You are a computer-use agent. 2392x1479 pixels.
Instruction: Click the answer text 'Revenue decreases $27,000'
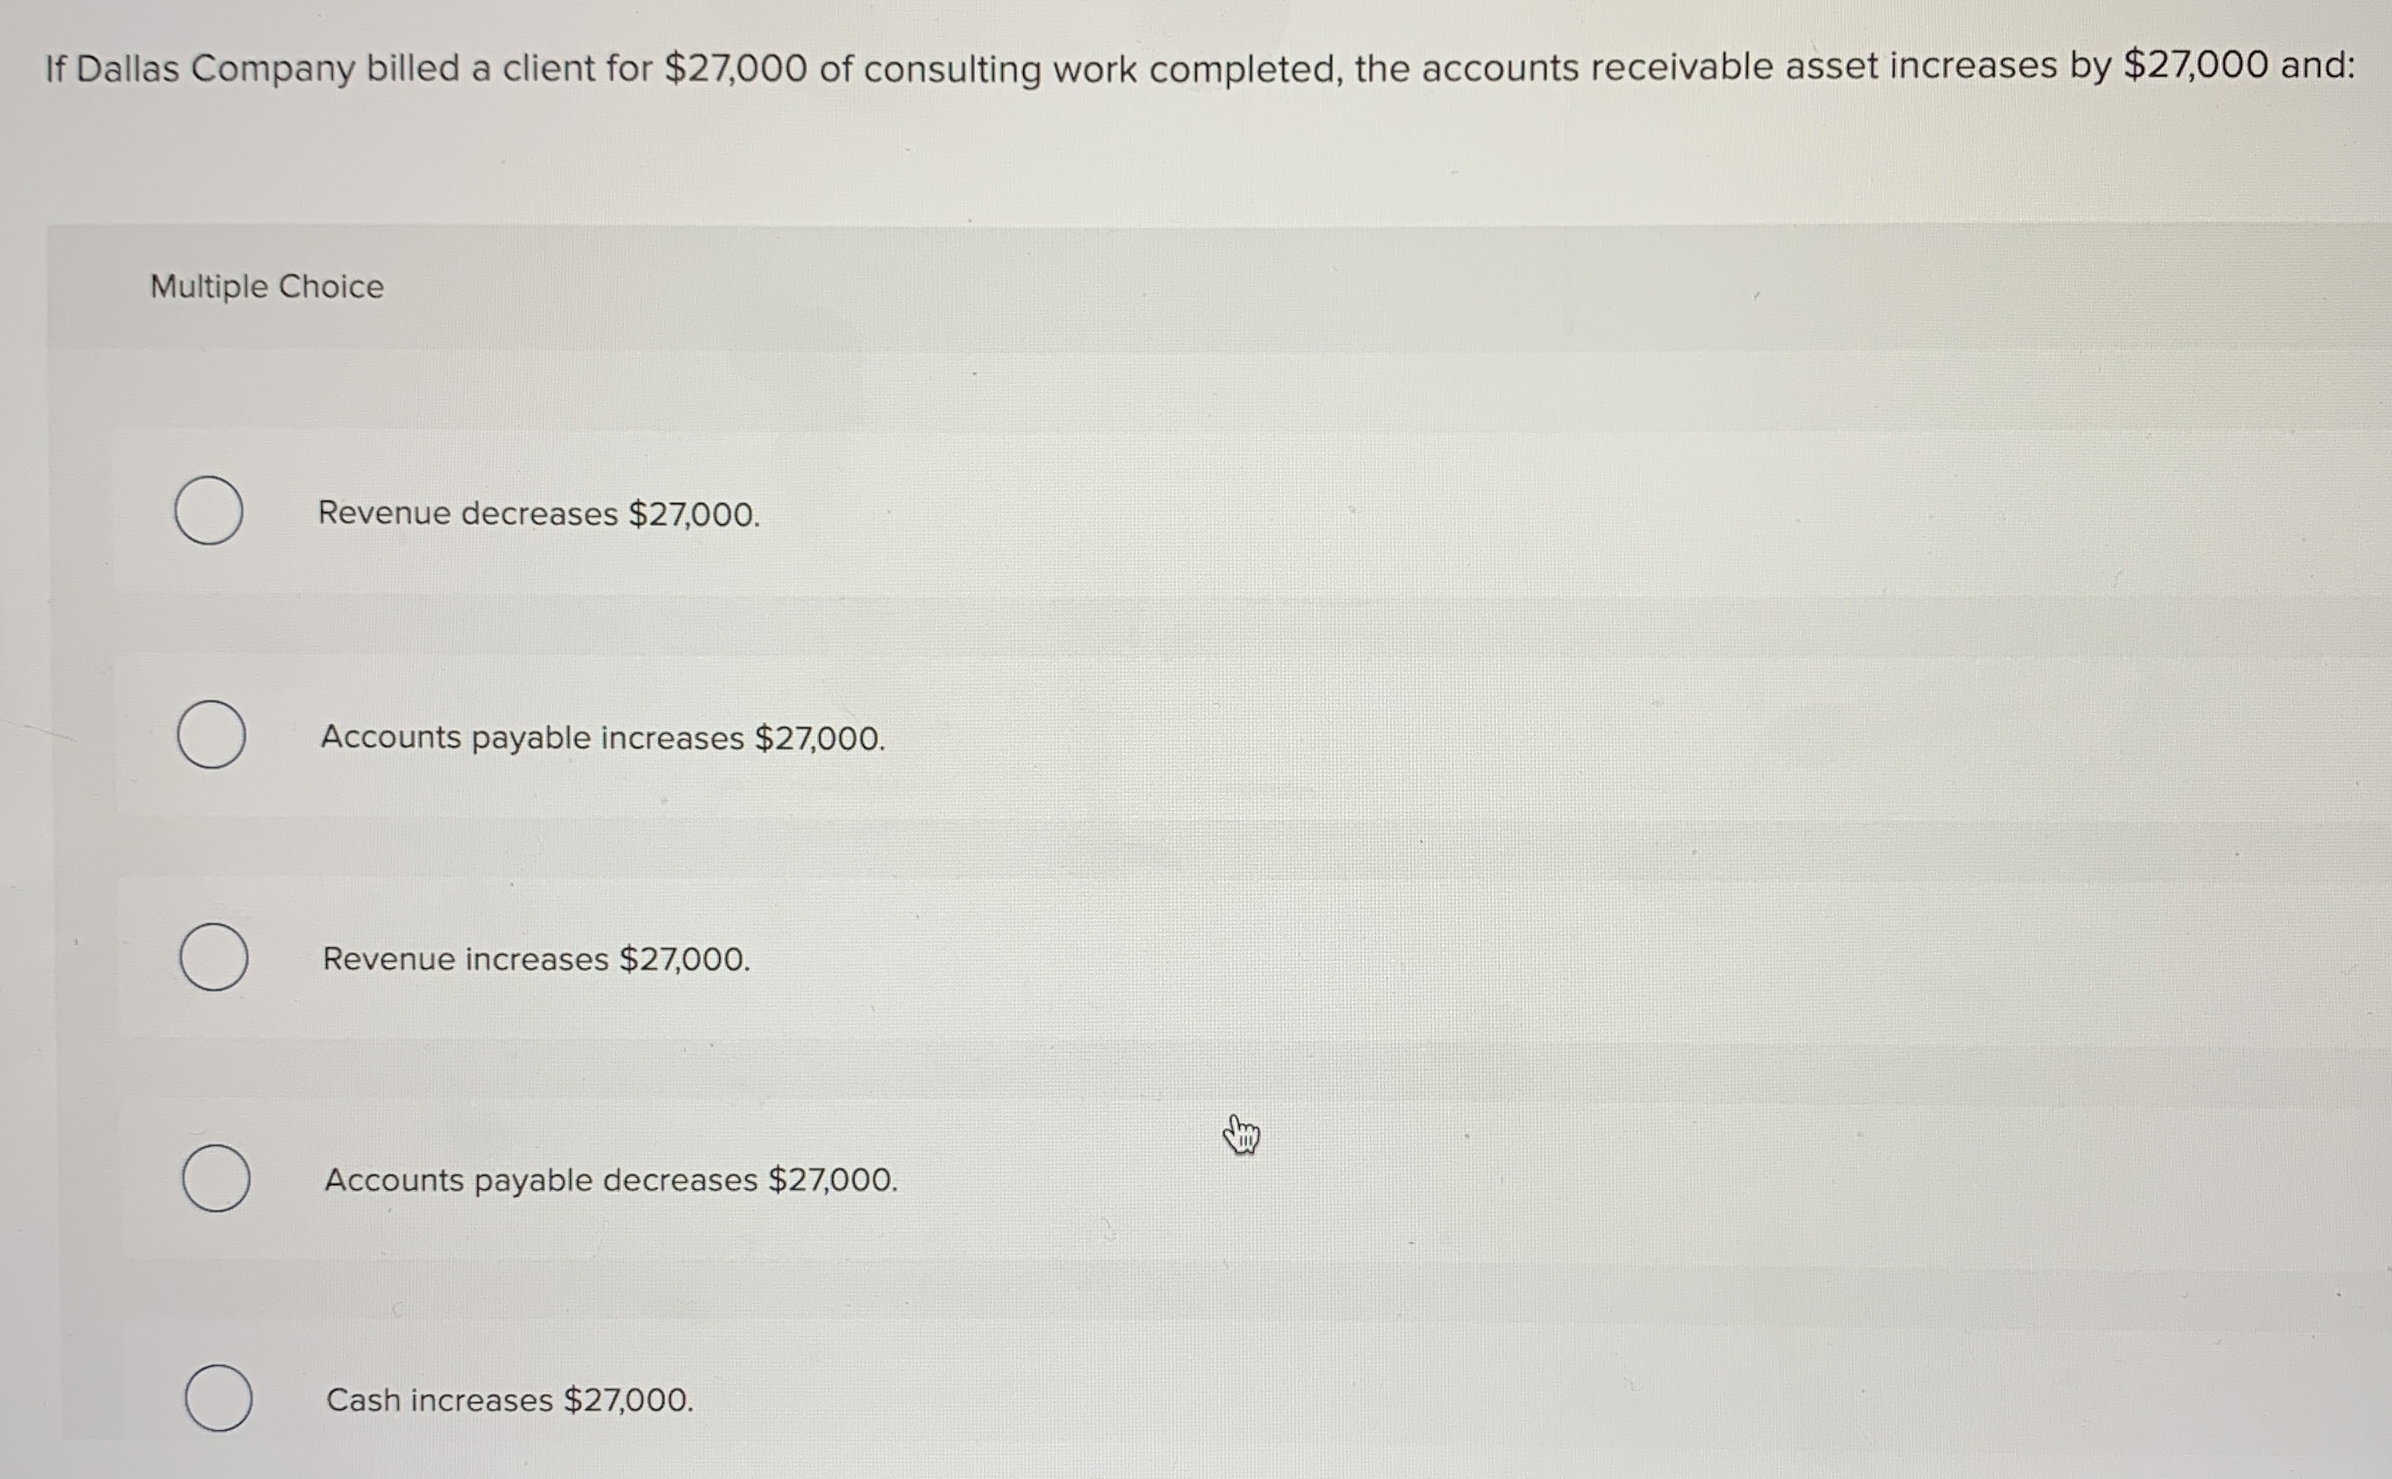point(538,513)
